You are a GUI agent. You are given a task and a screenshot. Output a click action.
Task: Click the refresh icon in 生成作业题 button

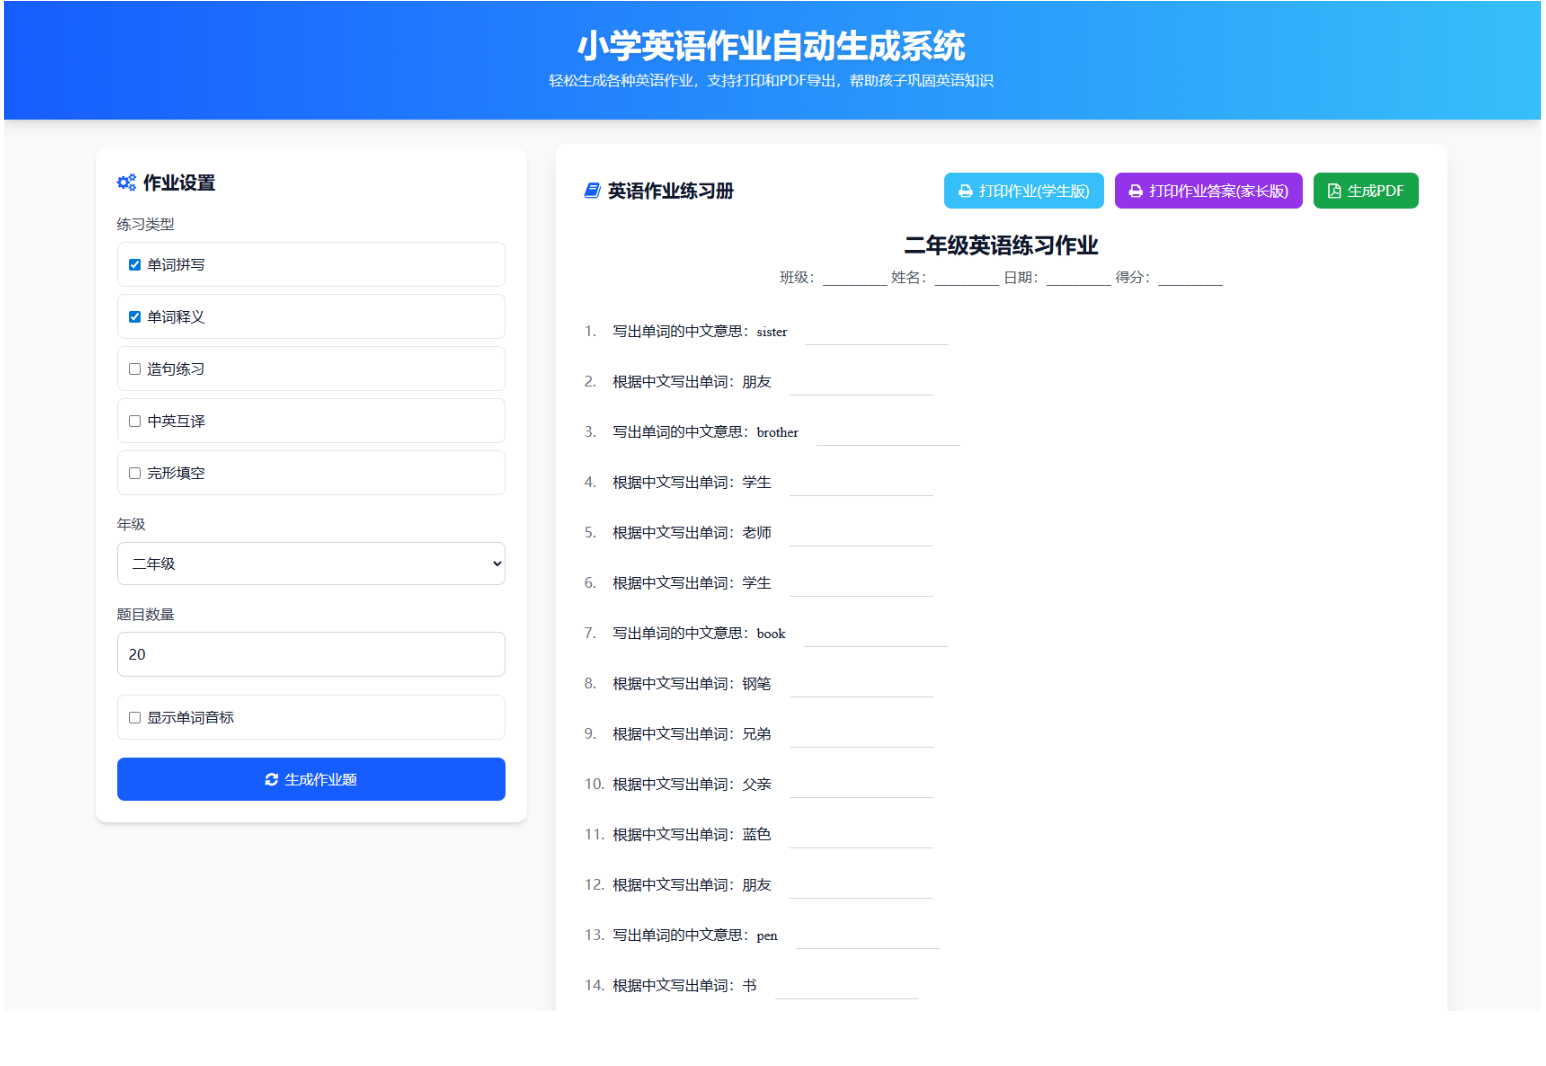[271, 779]
